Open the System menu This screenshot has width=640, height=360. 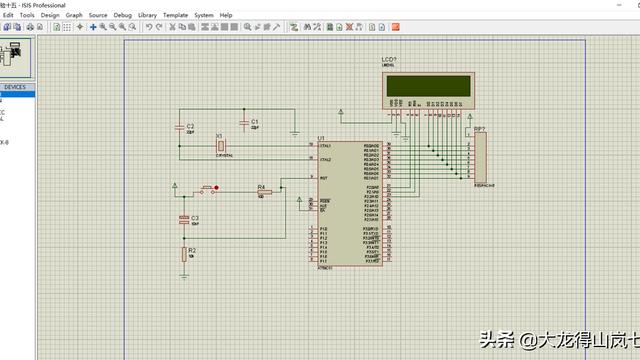point(204,15)
